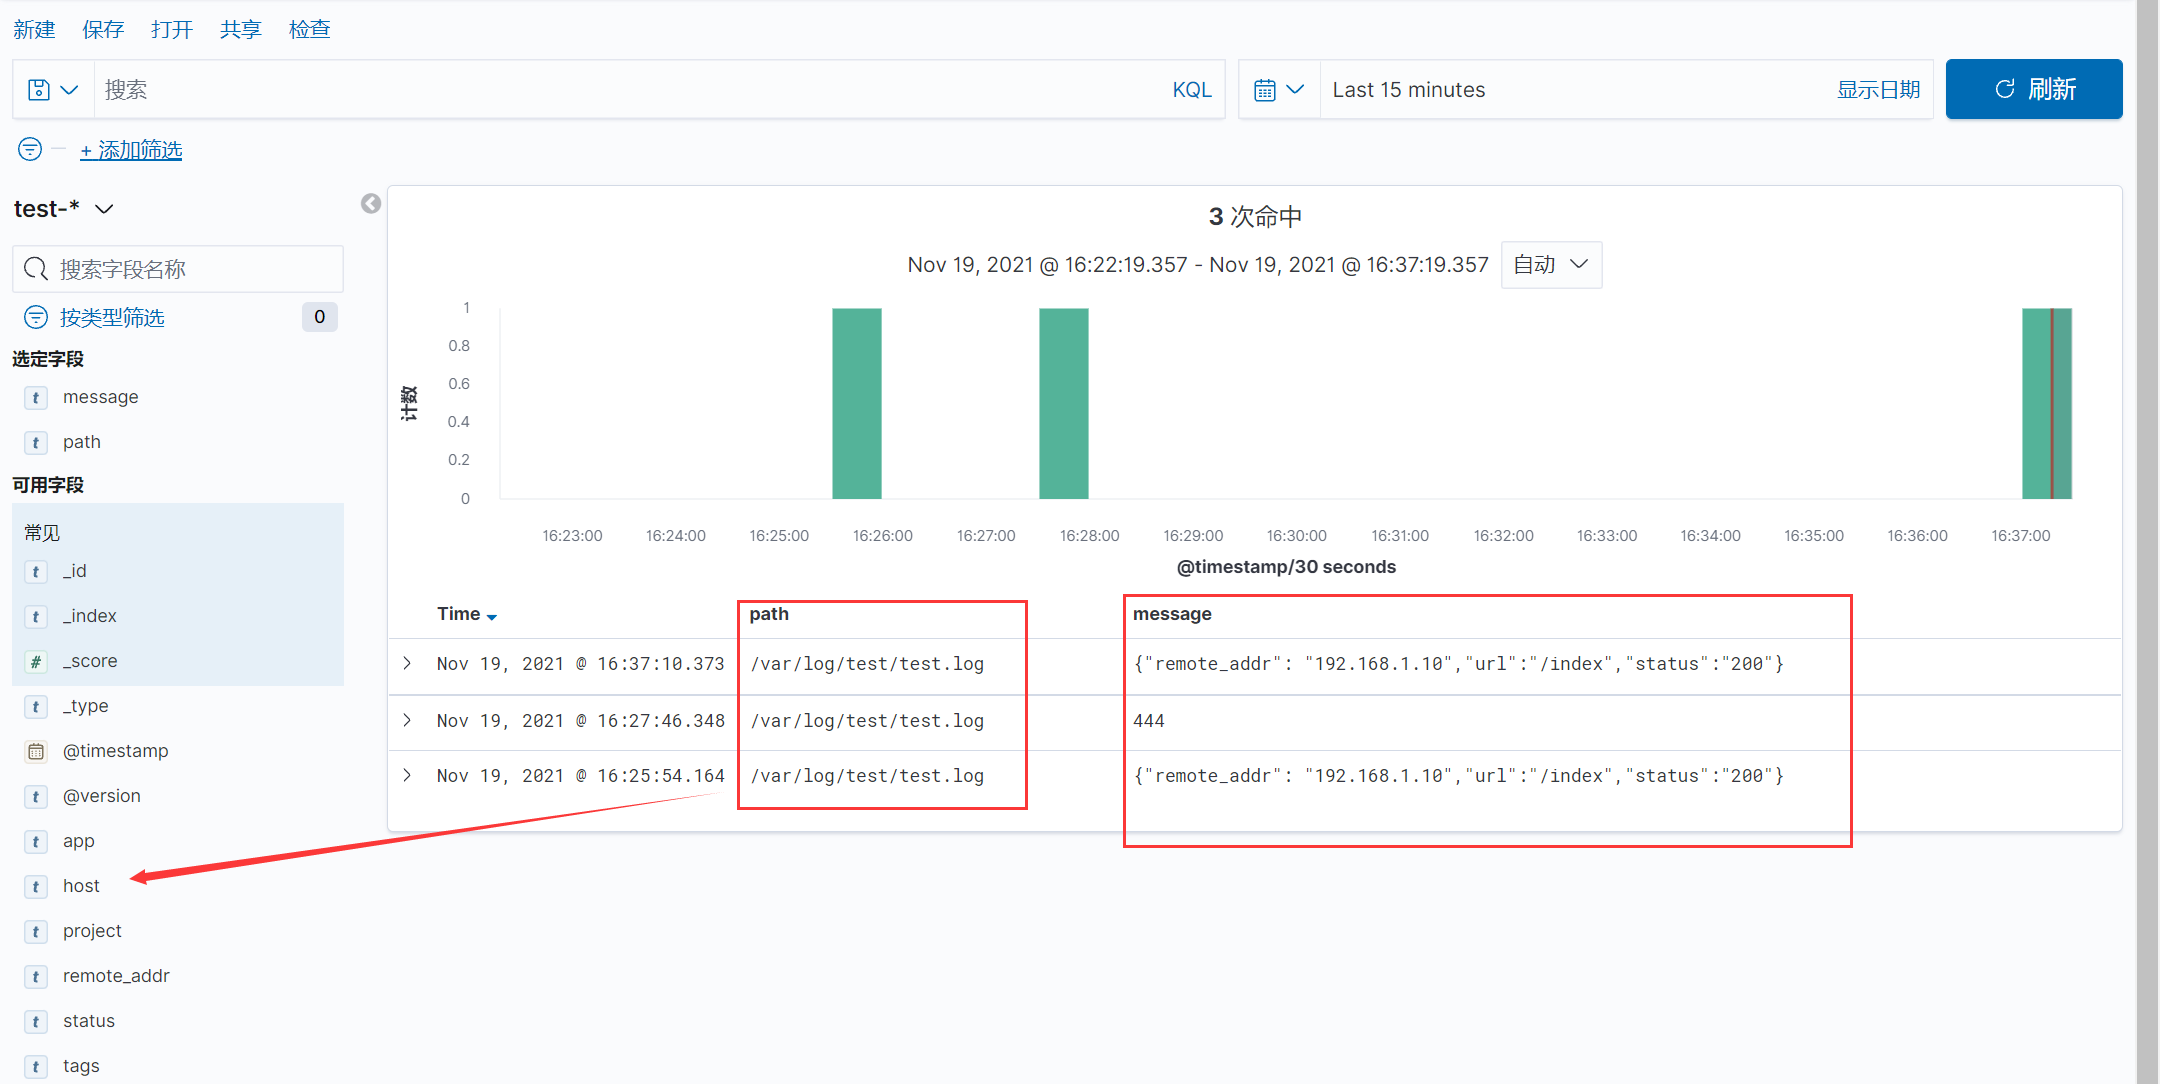The width and height of the screenshot is (2160, 1084).
Task: Open the 自动 interval dropdown
Action: pos(1551,265)
